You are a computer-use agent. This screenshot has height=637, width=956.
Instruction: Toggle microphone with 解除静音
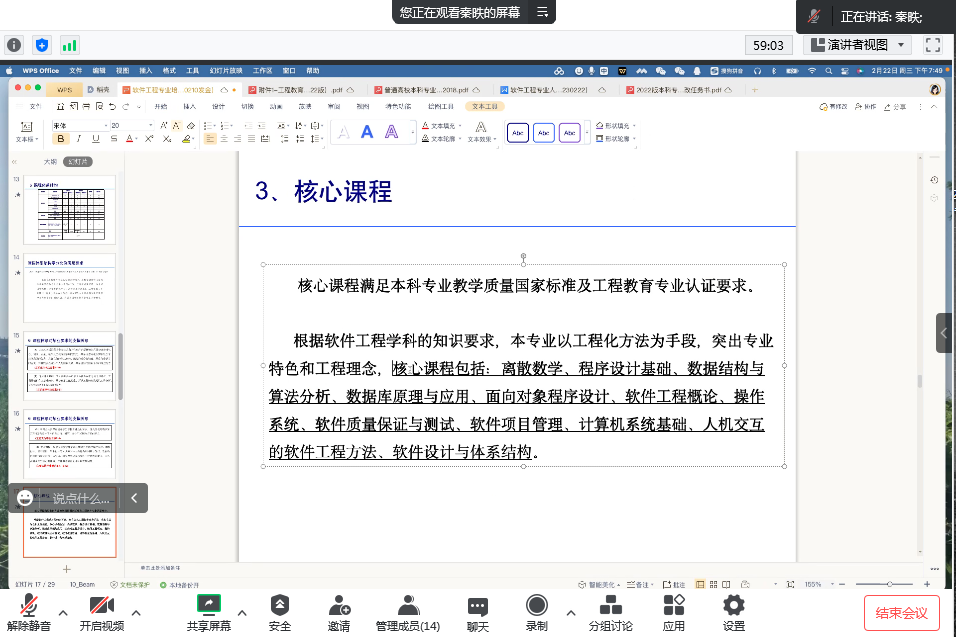point(29,612)
